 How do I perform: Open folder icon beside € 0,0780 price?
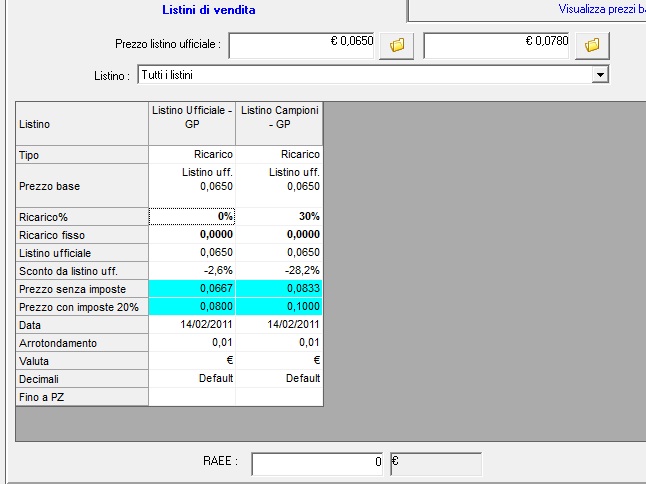click(x=592, y=45)
